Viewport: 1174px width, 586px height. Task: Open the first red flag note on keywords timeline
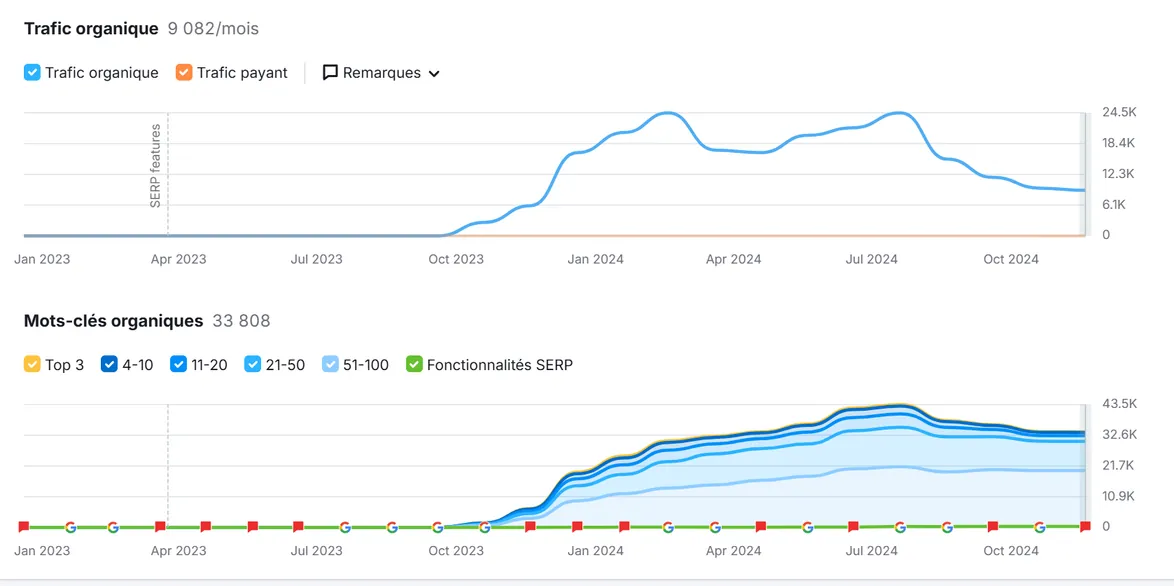coord(23,526)
